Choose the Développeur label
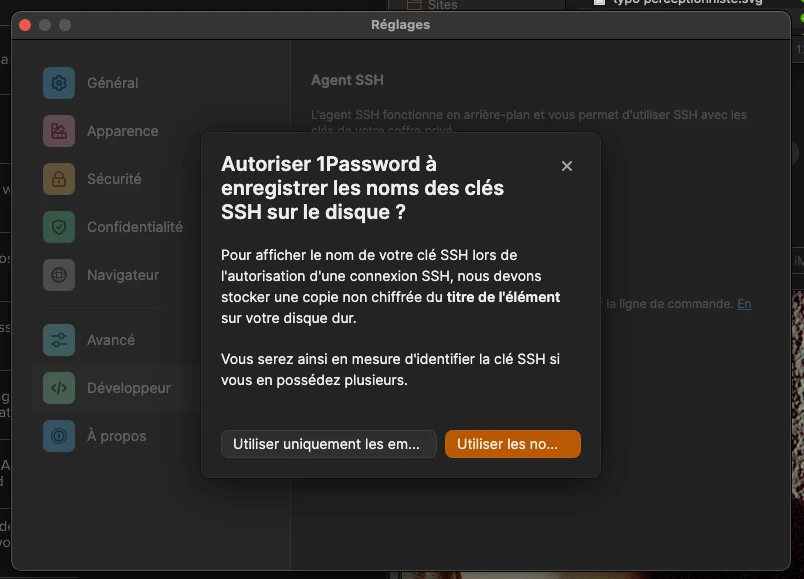 click(129, 388)
